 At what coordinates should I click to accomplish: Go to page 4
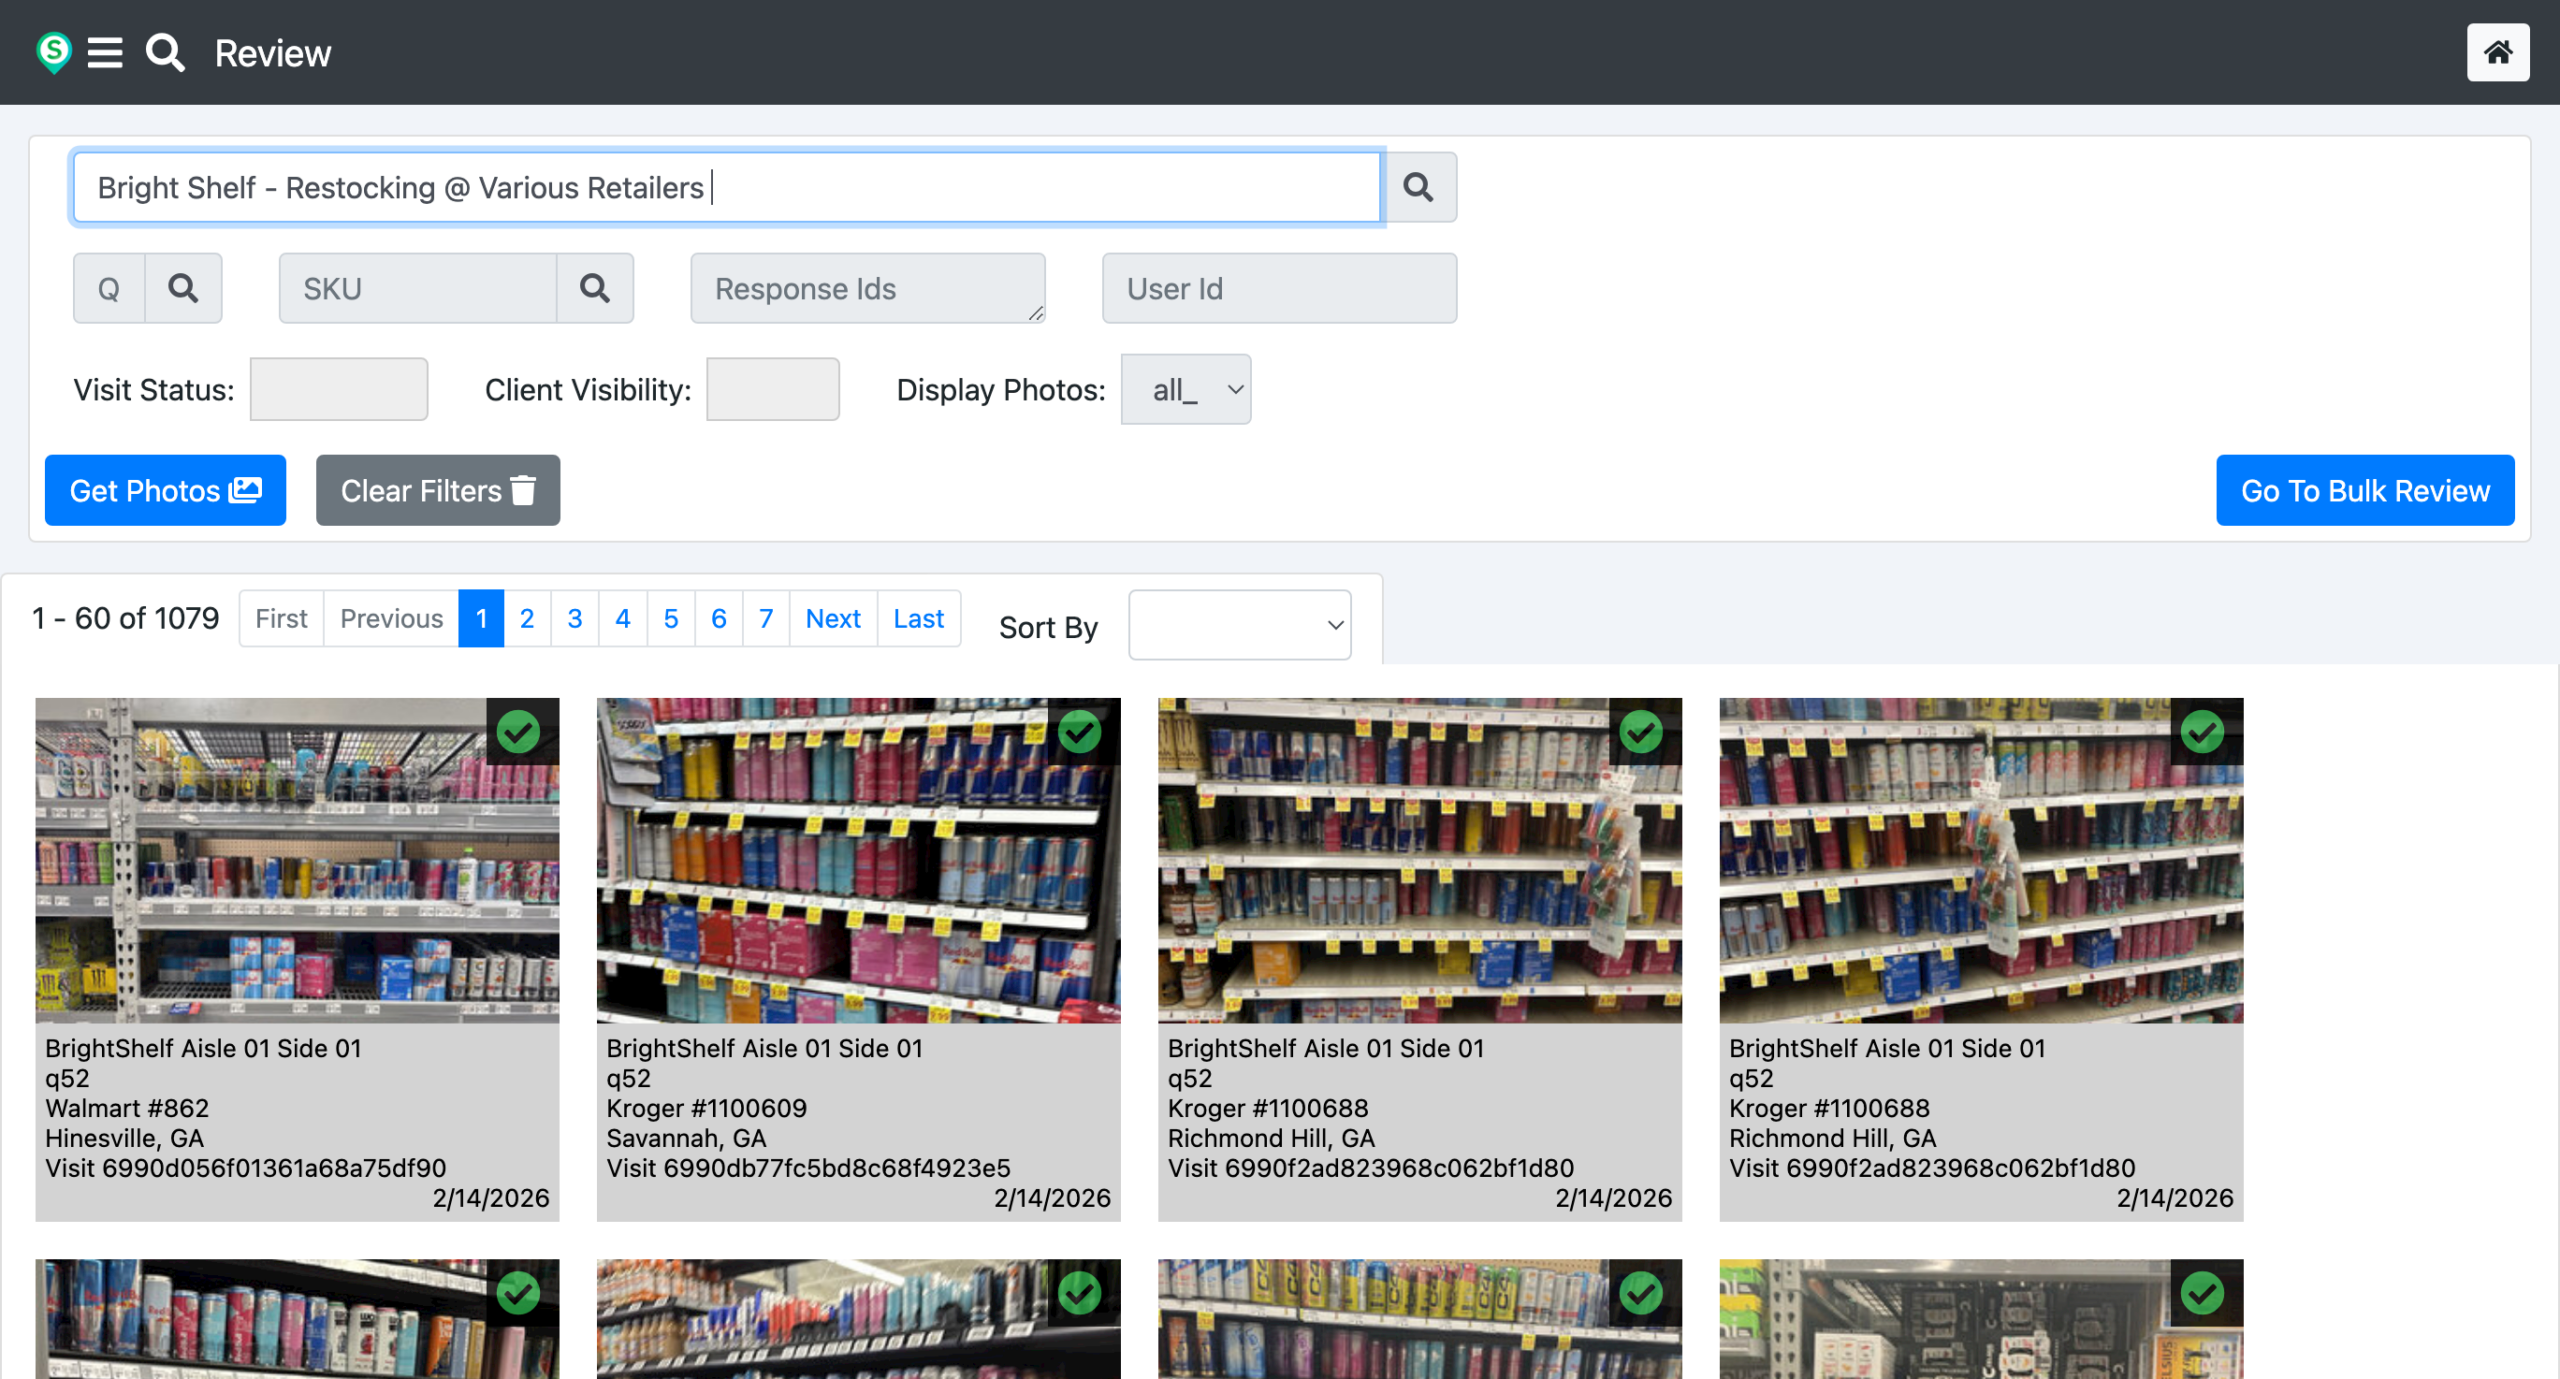pos(623,618)
